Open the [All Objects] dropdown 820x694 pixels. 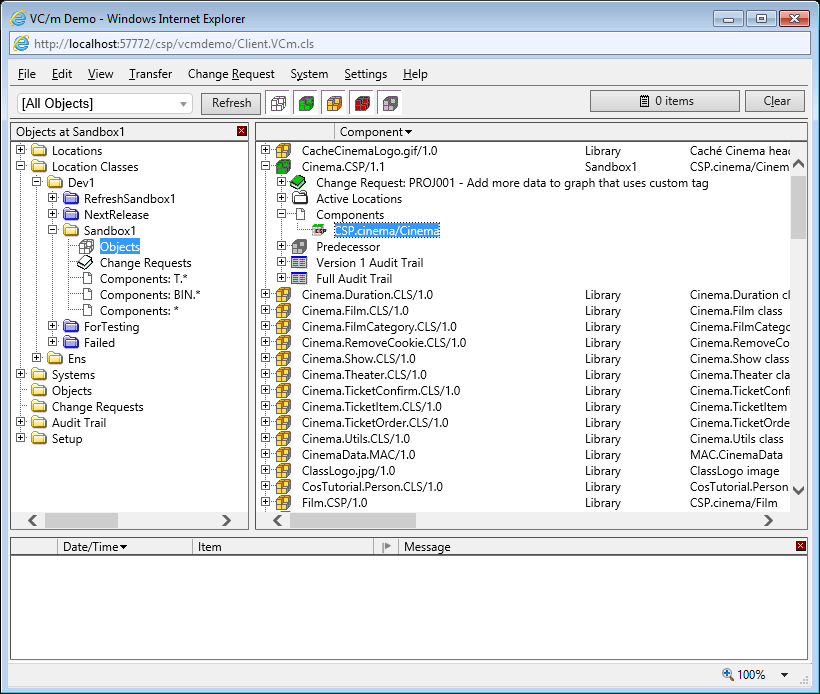tap(184, 103)
